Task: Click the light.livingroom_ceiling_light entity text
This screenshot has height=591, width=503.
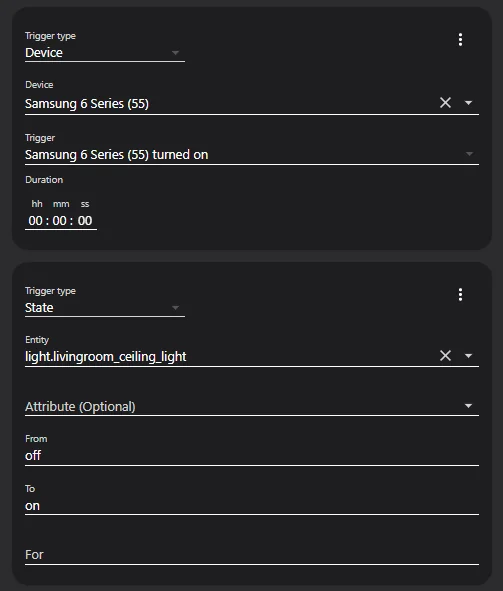Action: (105, 357)
